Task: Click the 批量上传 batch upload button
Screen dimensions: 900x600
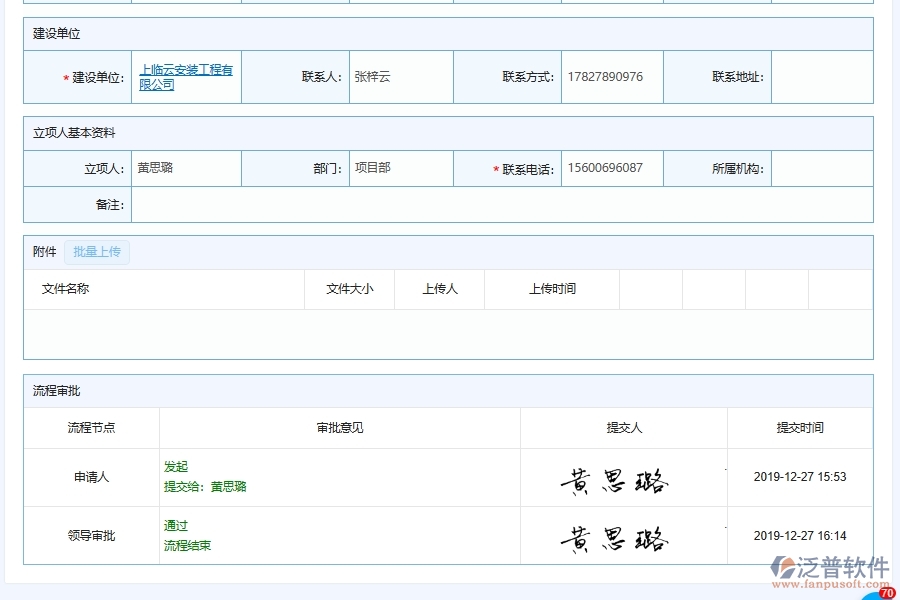Action: [97, 252]
